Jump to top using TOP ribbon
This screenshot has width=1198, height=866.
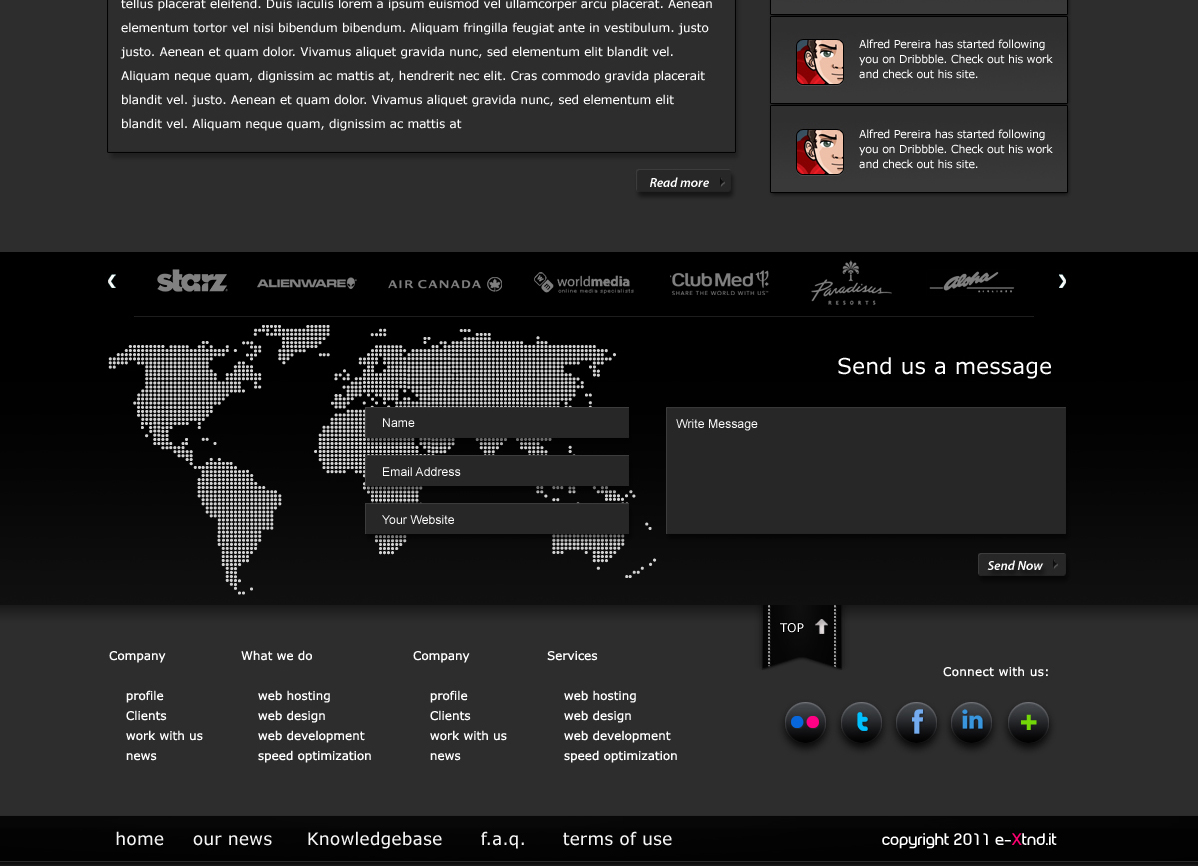pyautogui.click(x=803, y=628)
